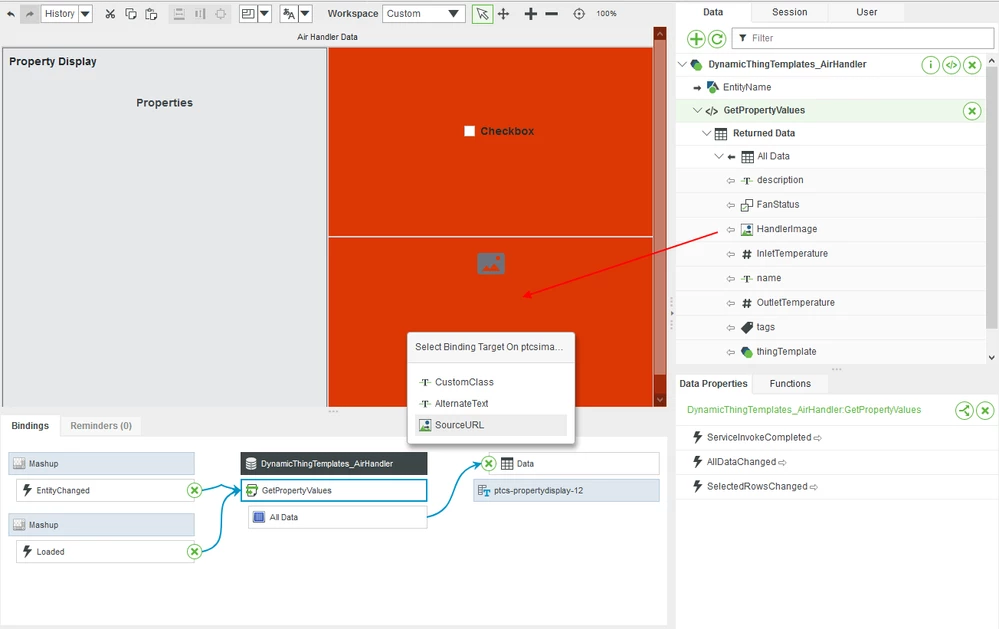The image size is (999, 629).
Task: Click the paste clipboard icon
Action: click(x=151, y=13)
